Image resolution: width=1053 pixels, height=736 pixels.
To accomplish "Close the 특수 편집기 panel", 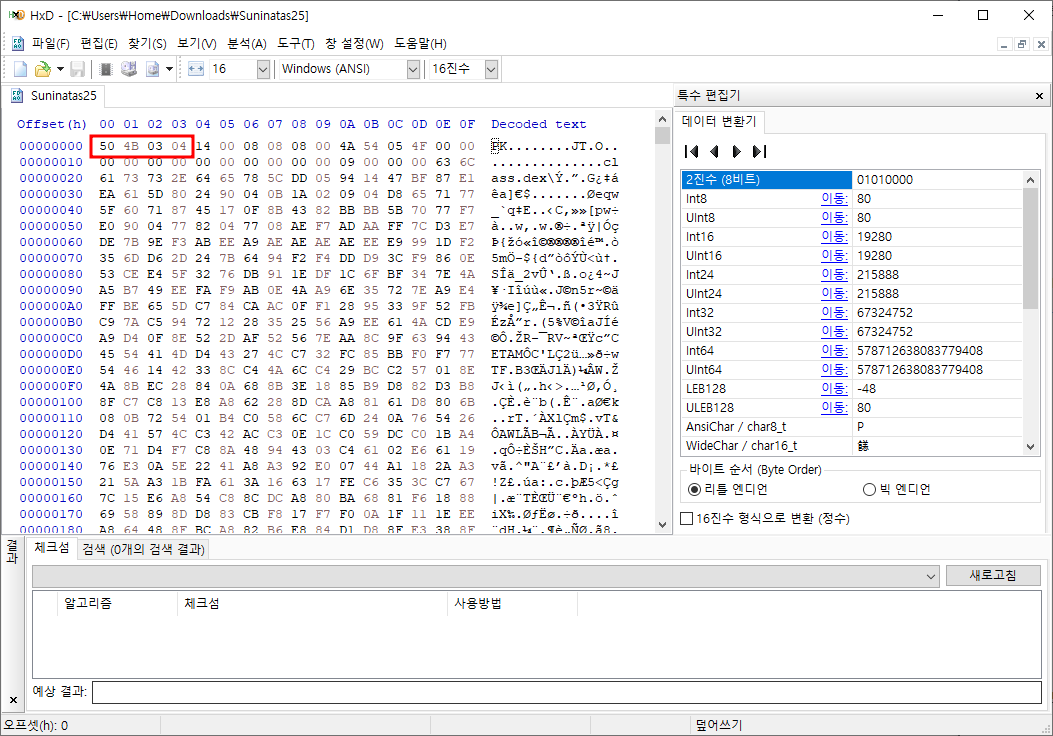I will click(1039, 96).
